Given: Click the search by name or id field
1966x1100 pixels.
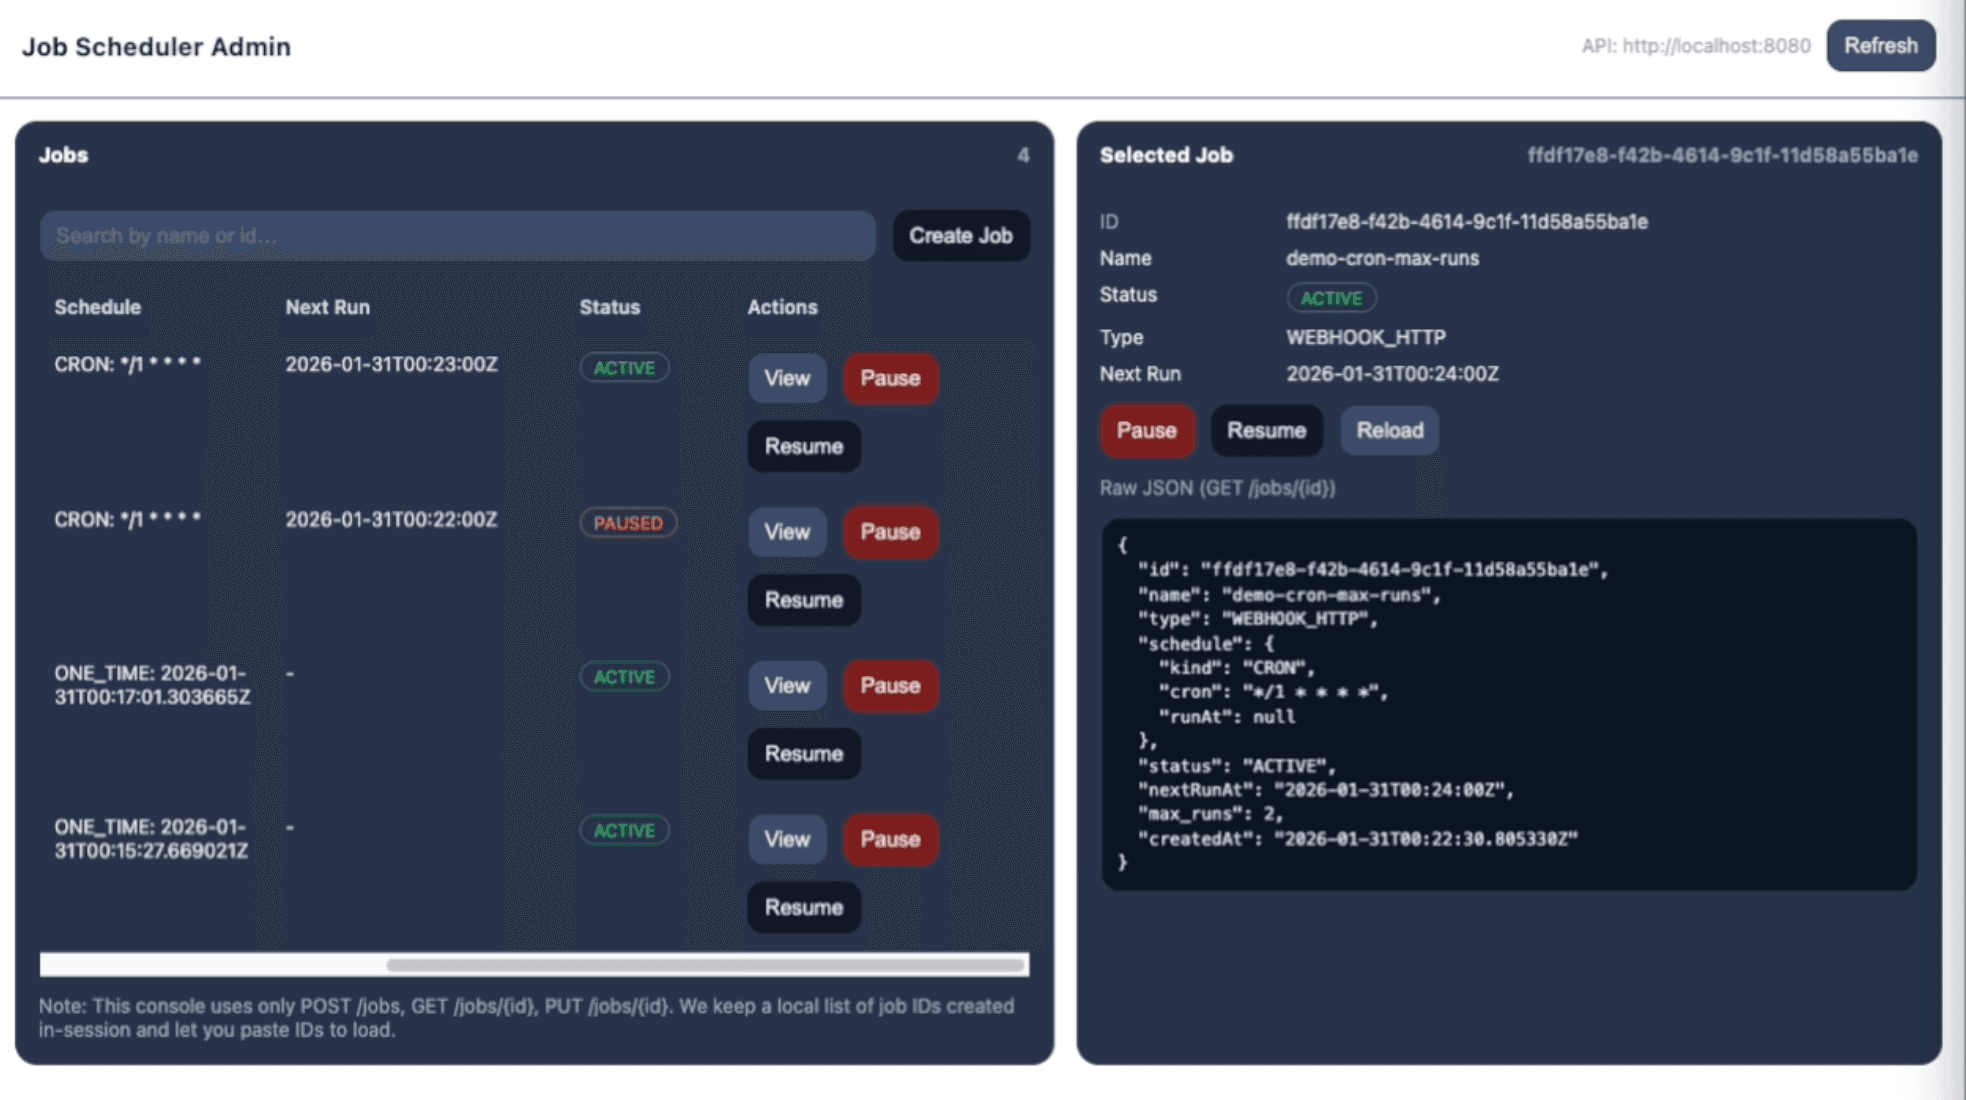Looking at the screenshot, I should (x=455, y=236).
